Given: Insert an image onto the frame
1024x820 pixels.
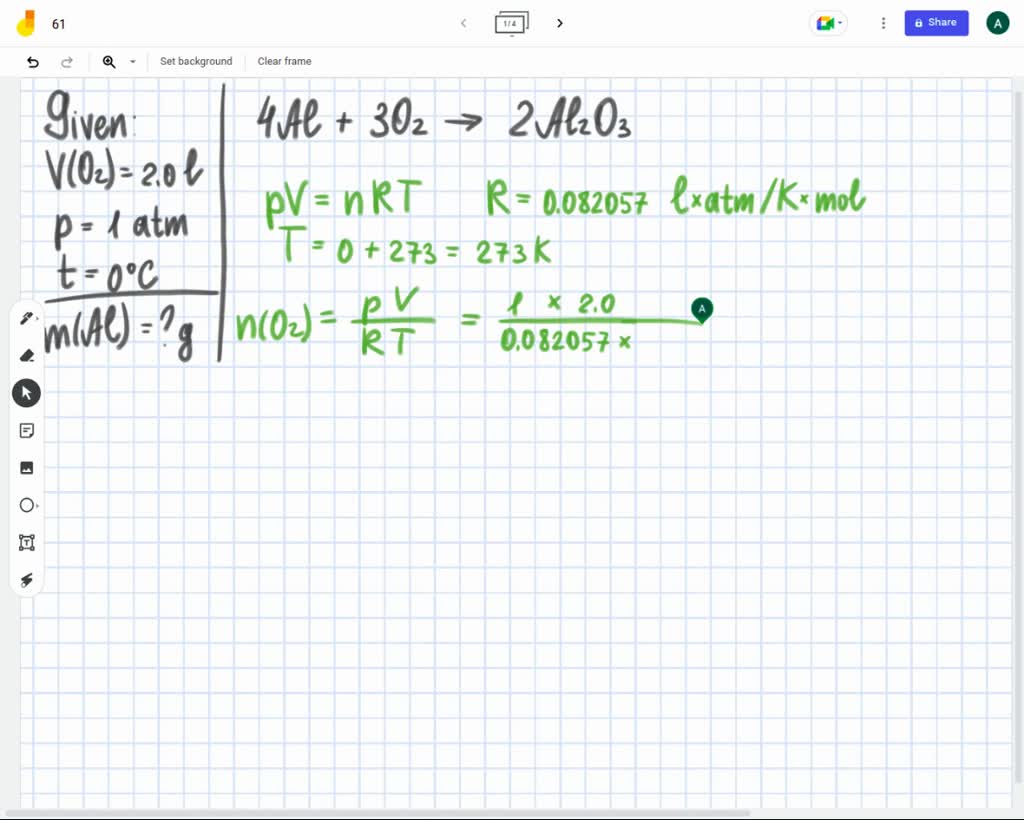Looking at the screenshot, I should (x=26, y=467).
